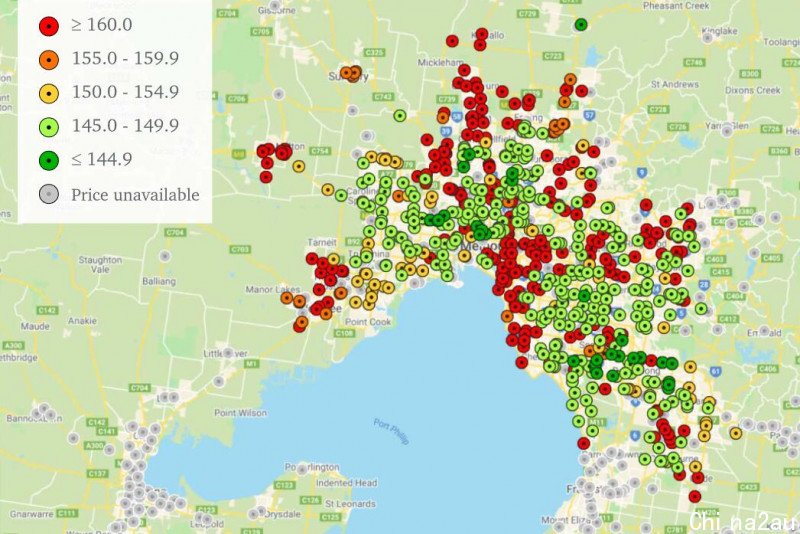Select the orange marker cluster at Sunbury

click(x=351, y=73)
